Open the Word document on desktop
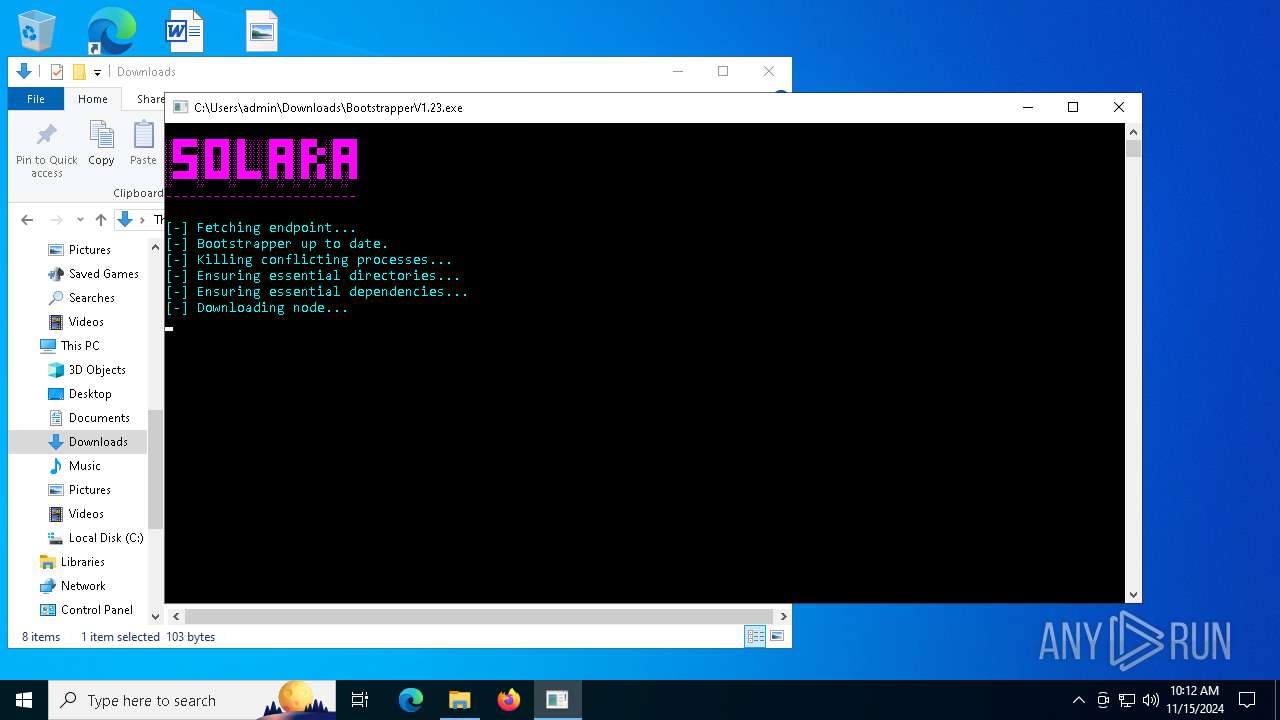 pos(185,31)
